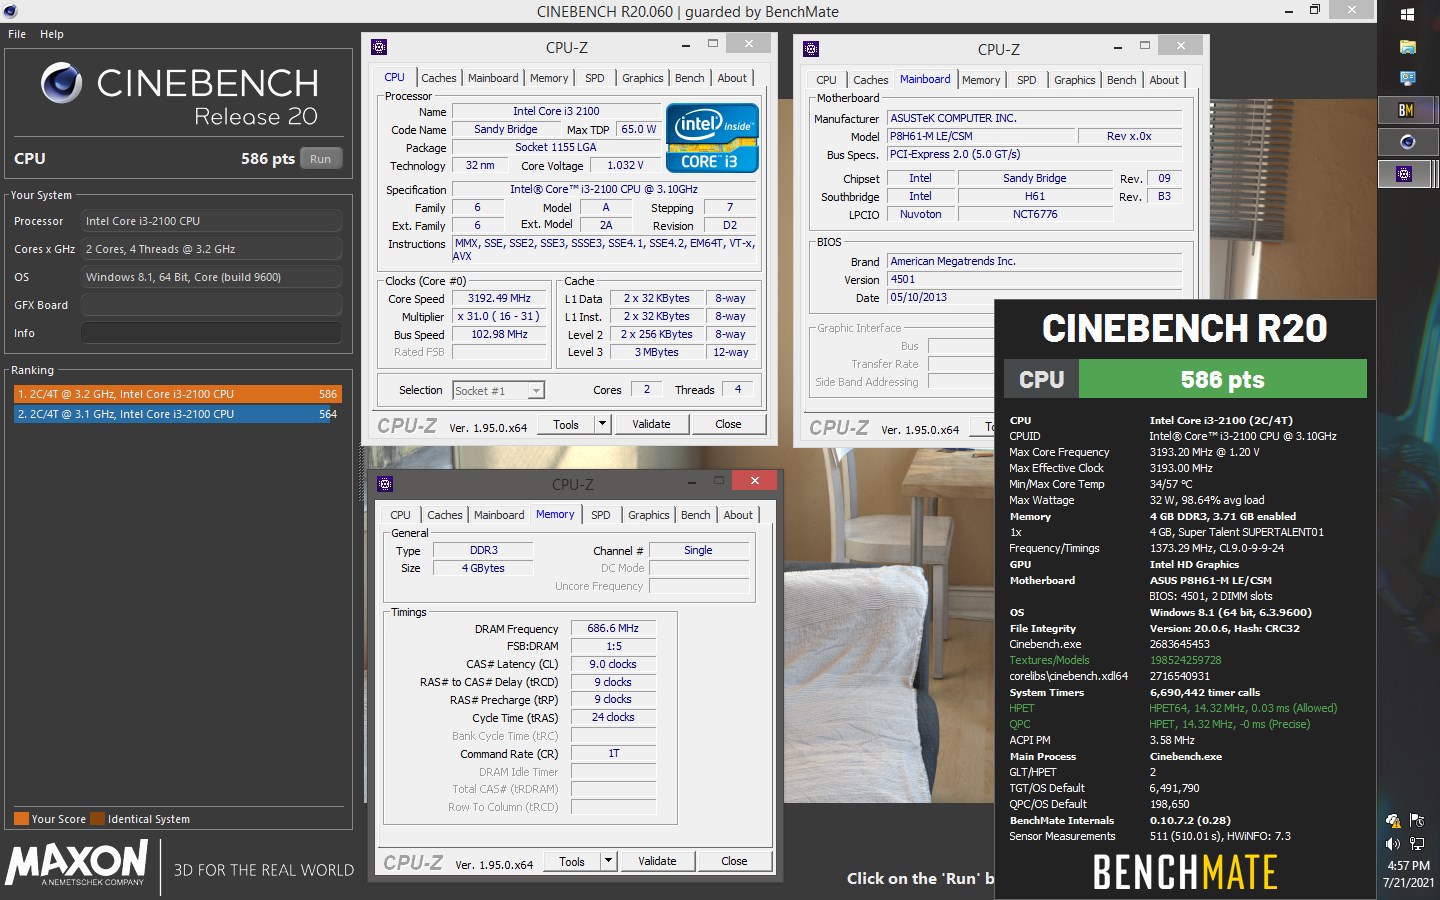Screen dimensions: 1440x900
Task: Click the BENCHMATE logo at panel bottom
Action: (1185, 872)
